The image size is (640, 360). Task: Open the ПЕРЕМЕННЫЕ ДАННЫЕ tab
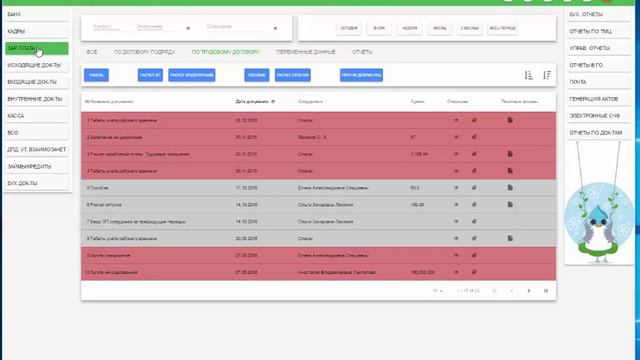306,52
